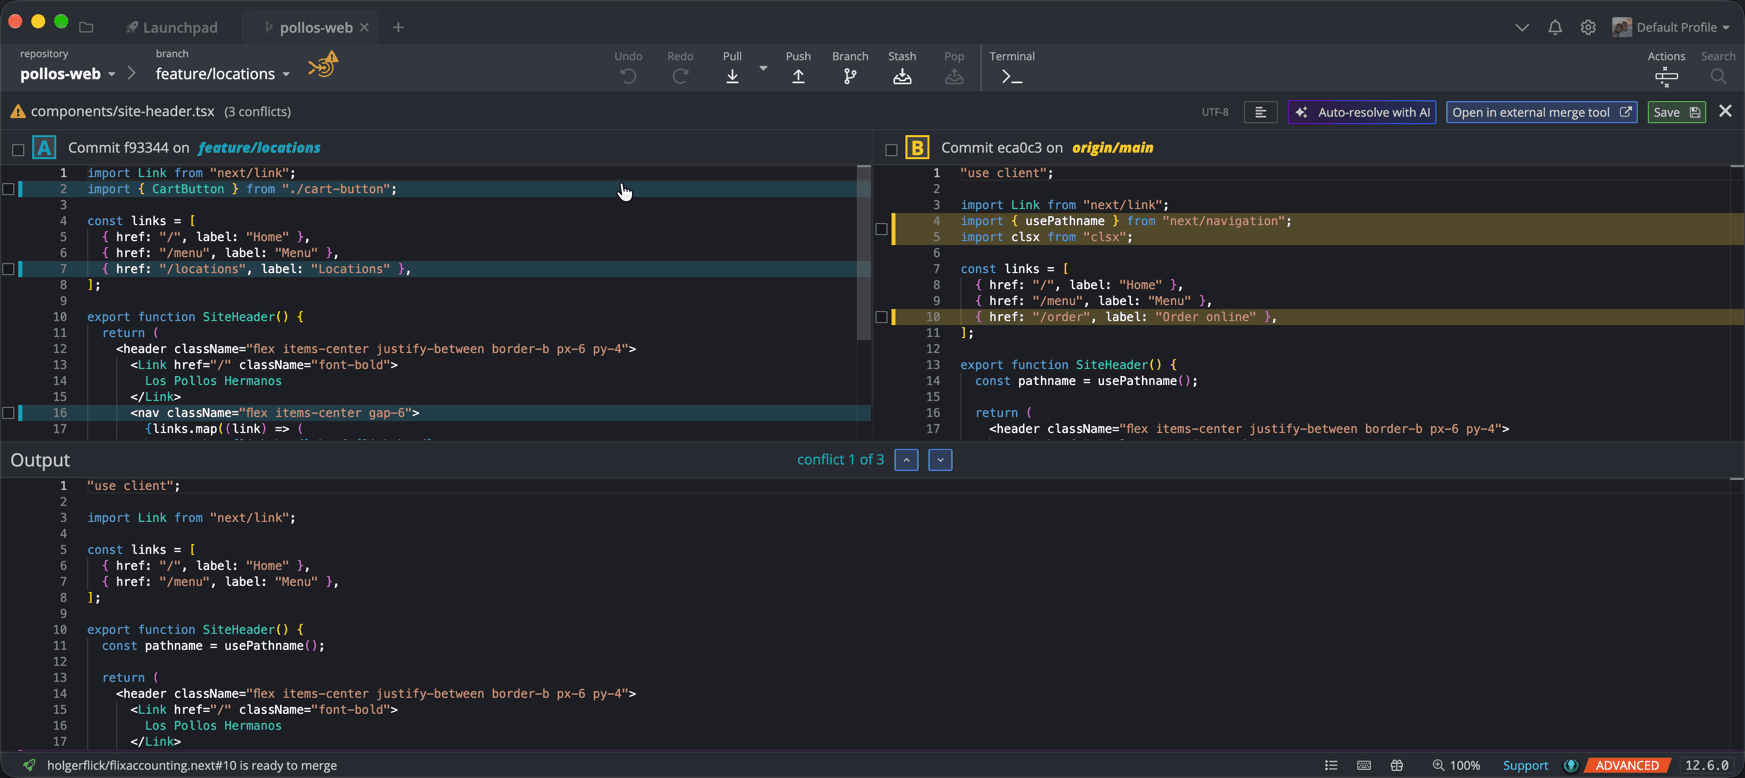Go to the previous conflict arrow
This screenshot has width=1745, height=778.
coord(906,460)
